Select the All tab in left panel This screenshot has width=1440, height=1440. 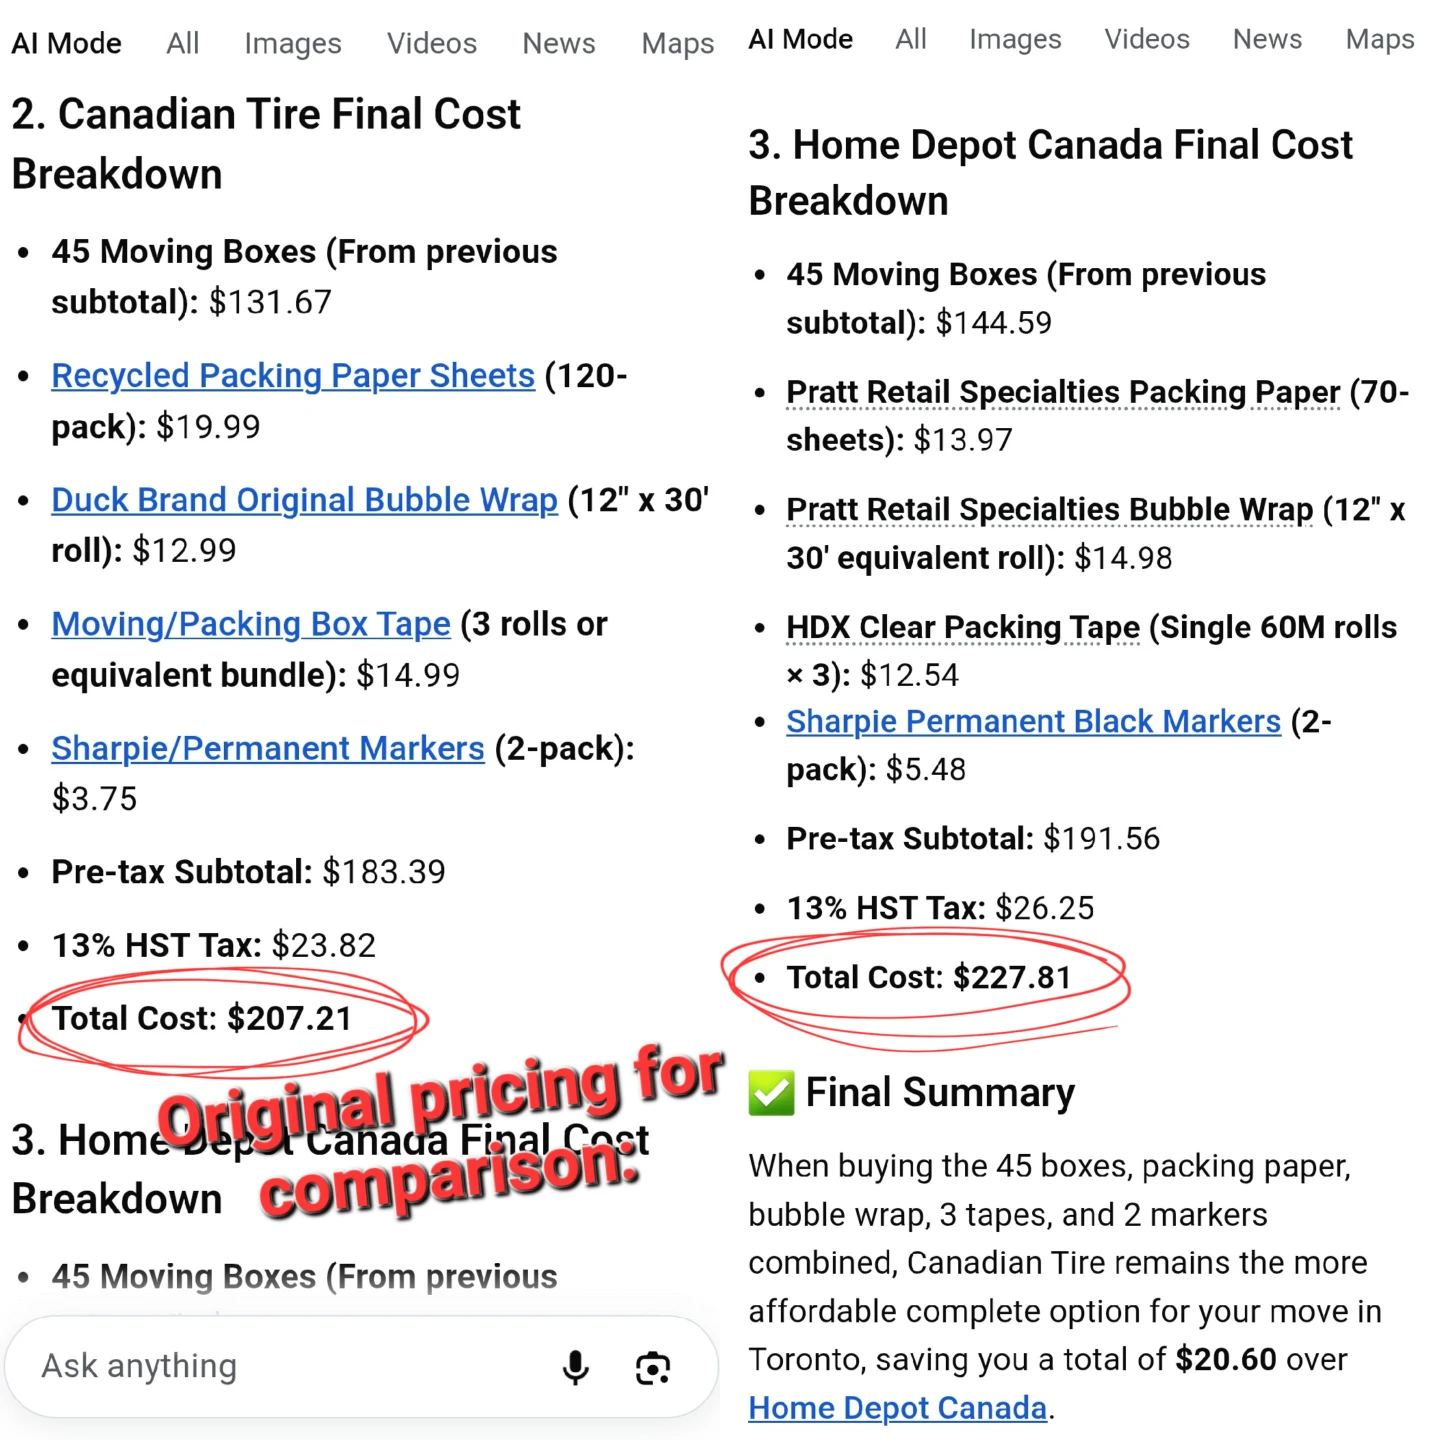click(x=183, y=44)
